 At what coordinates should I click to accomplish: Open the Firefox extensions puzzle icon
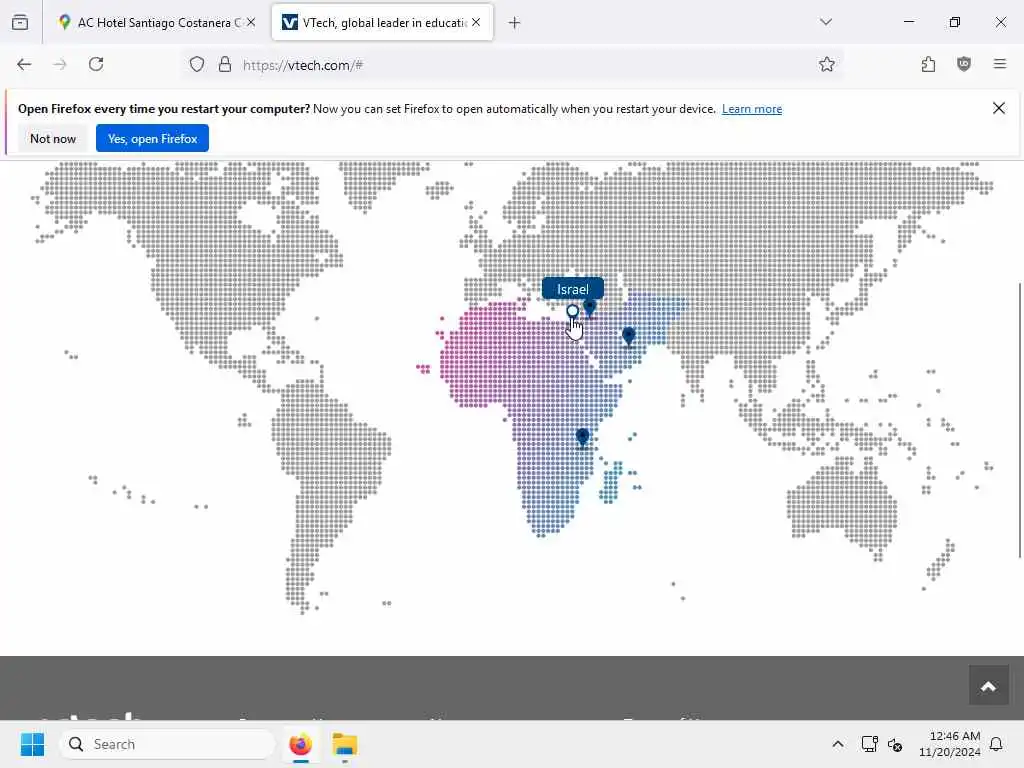click(x=928, y=64)
